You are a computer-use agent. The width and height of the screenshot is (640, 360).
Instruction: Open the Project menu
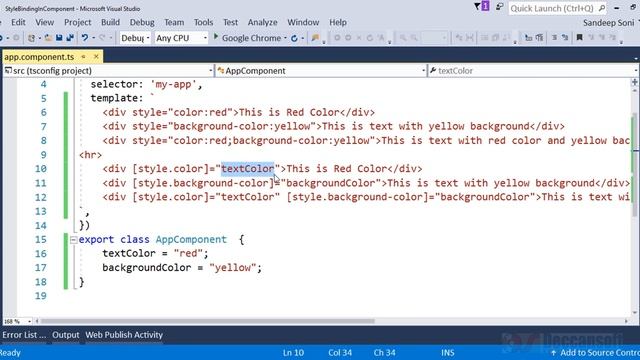[x=78, y=22]
